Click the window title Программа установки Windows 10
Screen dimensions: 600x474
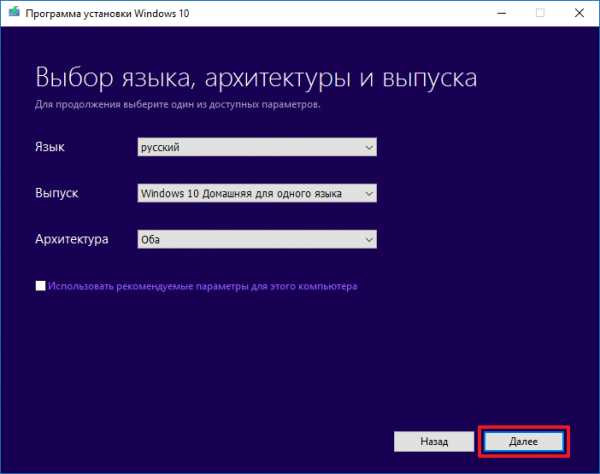(107, 13)
